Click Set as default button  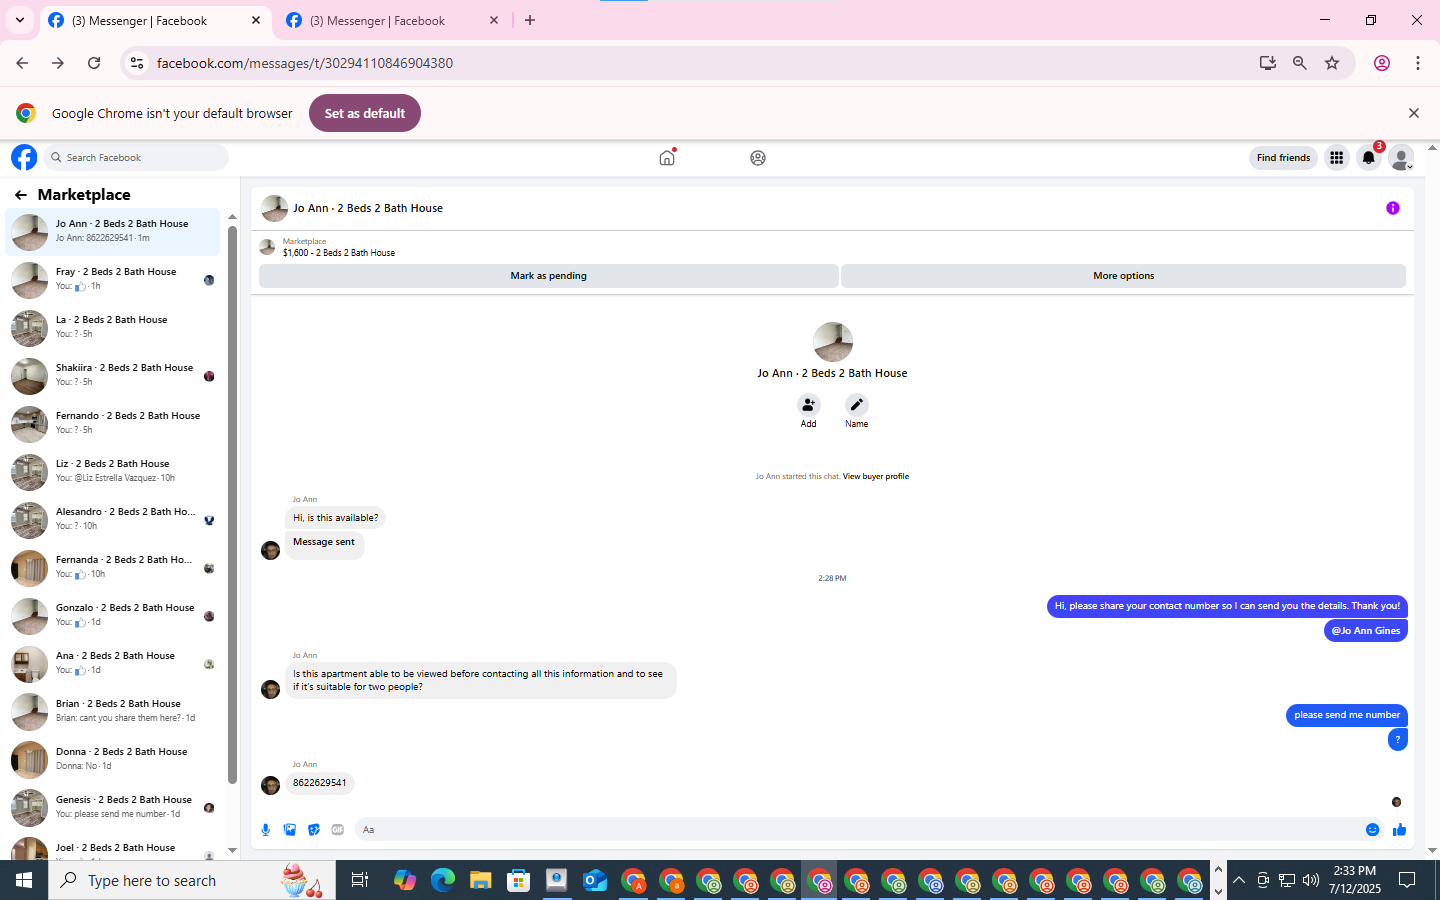point(365,113)
